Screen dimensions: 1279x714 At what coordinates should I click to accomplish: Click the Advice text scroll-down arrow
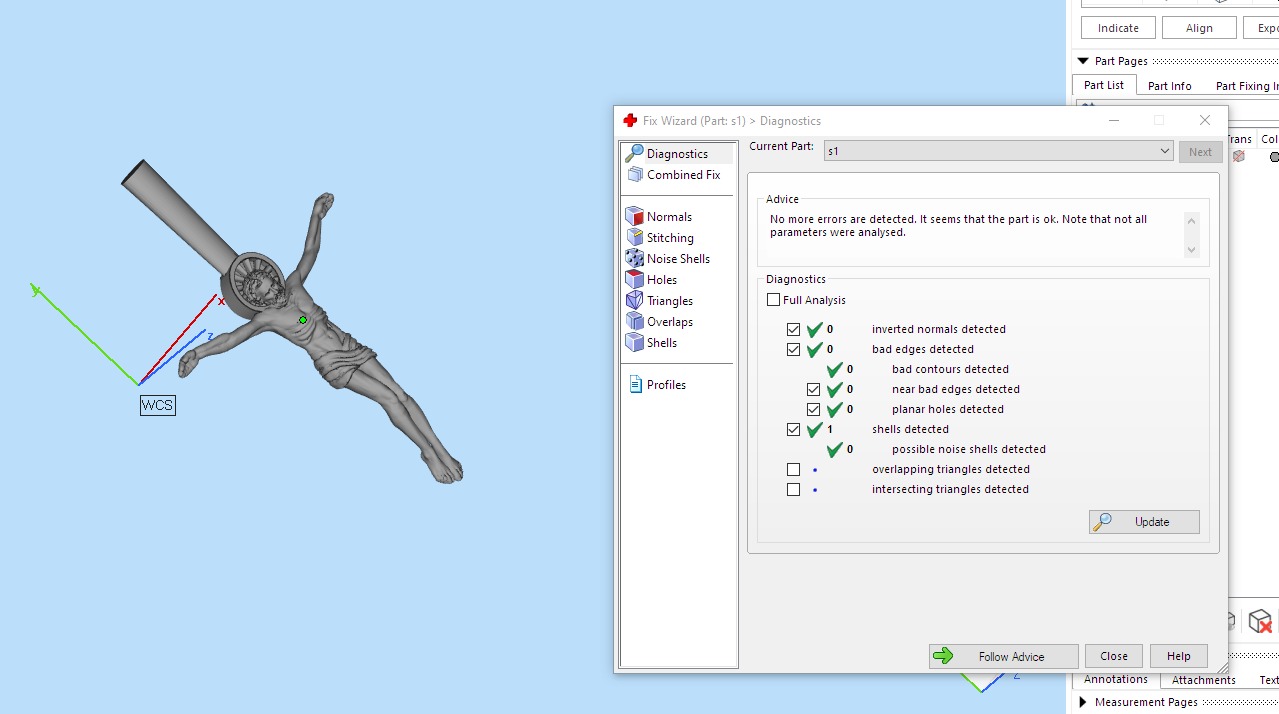point(1191,249)
